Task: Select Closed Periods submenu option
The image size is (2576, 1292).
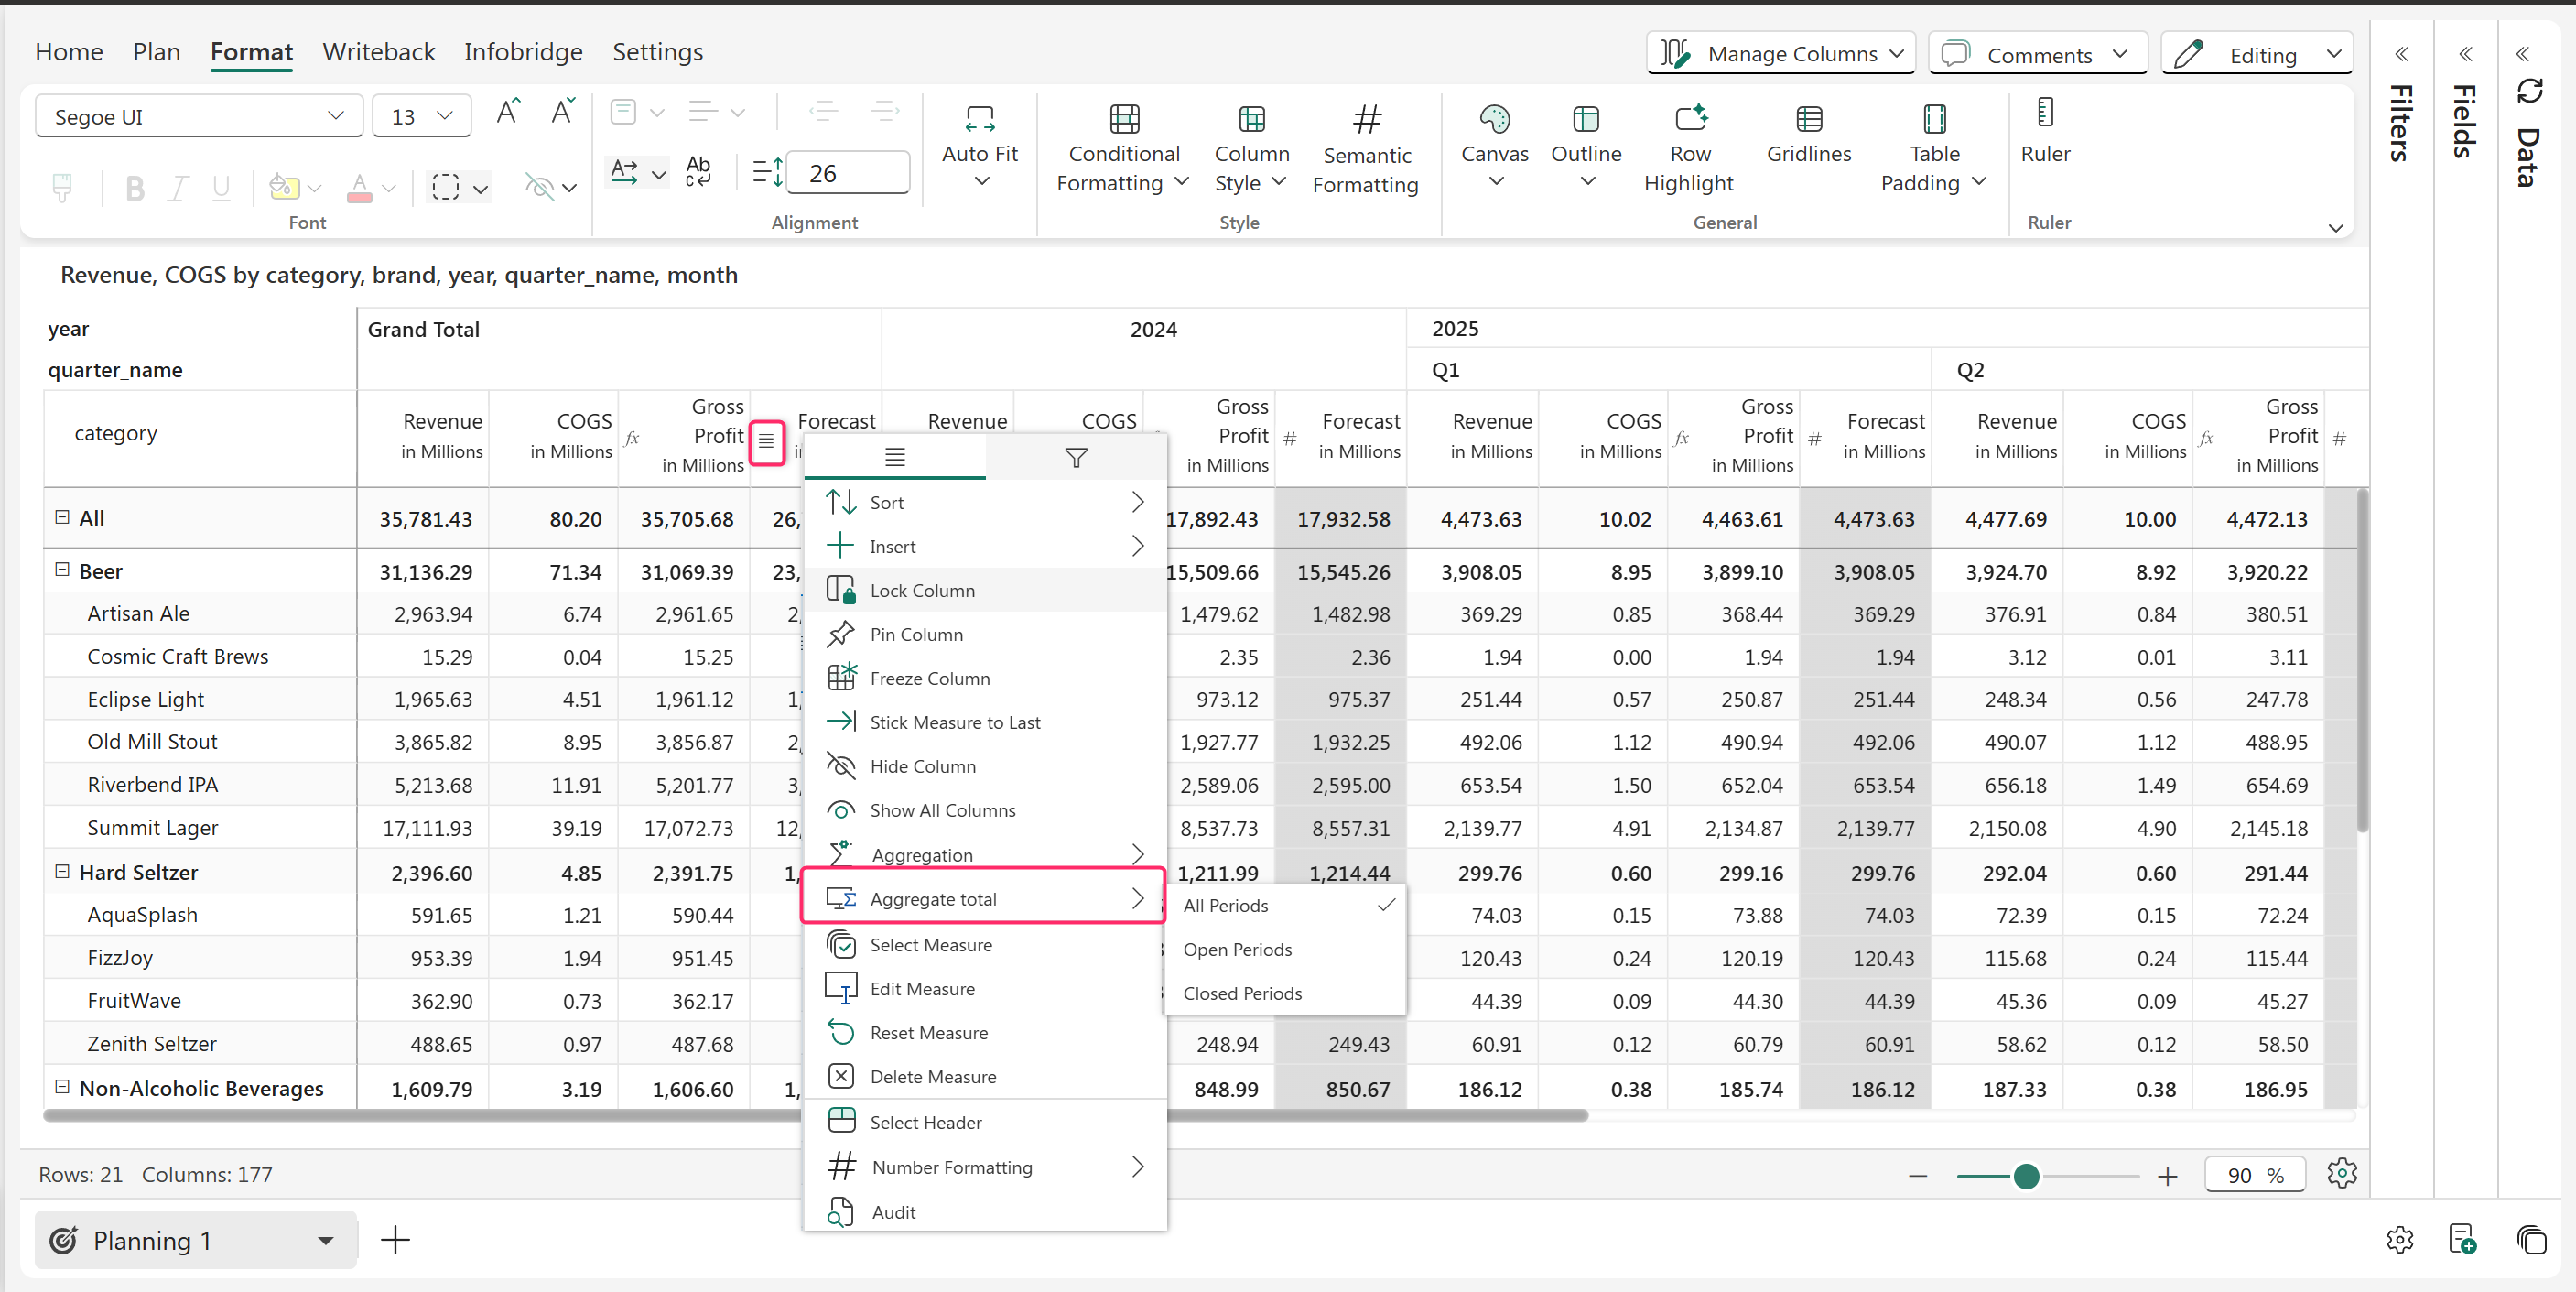Action: pyautogui.click(x=1242, y=993)
